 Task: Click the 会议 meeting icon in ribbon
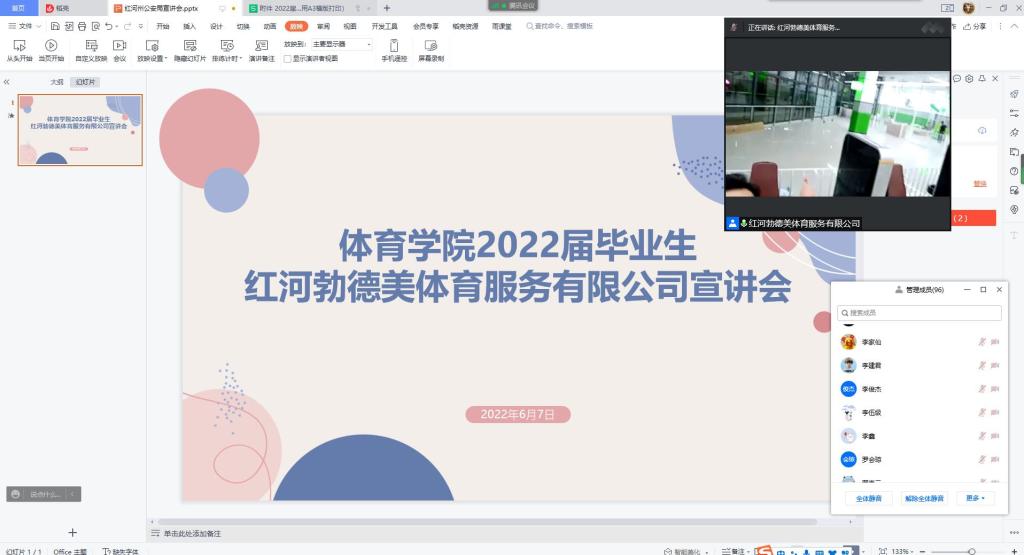coord(120,50)
